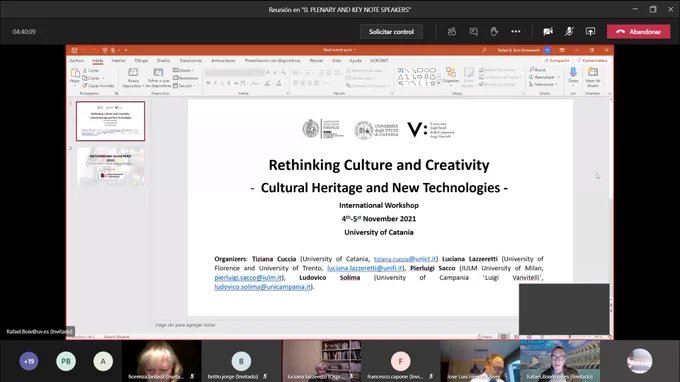Open the share content tray icon

coord(590,32)
